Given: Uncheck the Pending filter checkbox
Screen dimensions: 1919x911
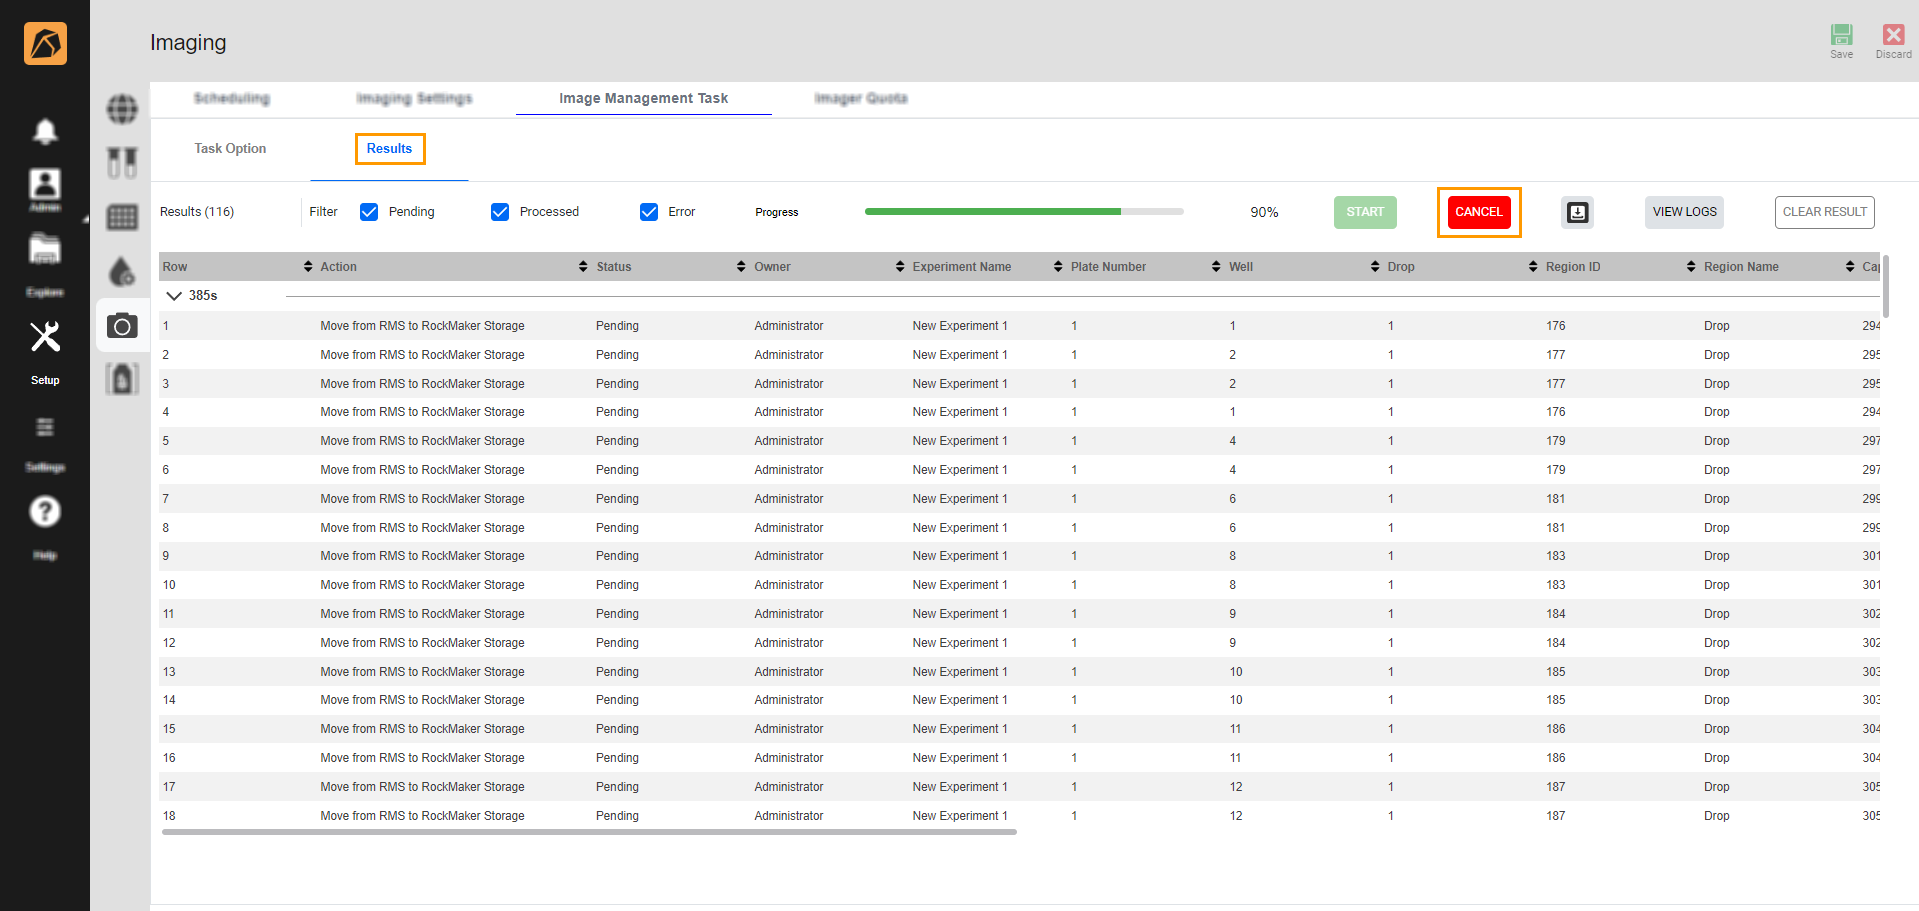Looking at the screenshot, I should point(369,212).
